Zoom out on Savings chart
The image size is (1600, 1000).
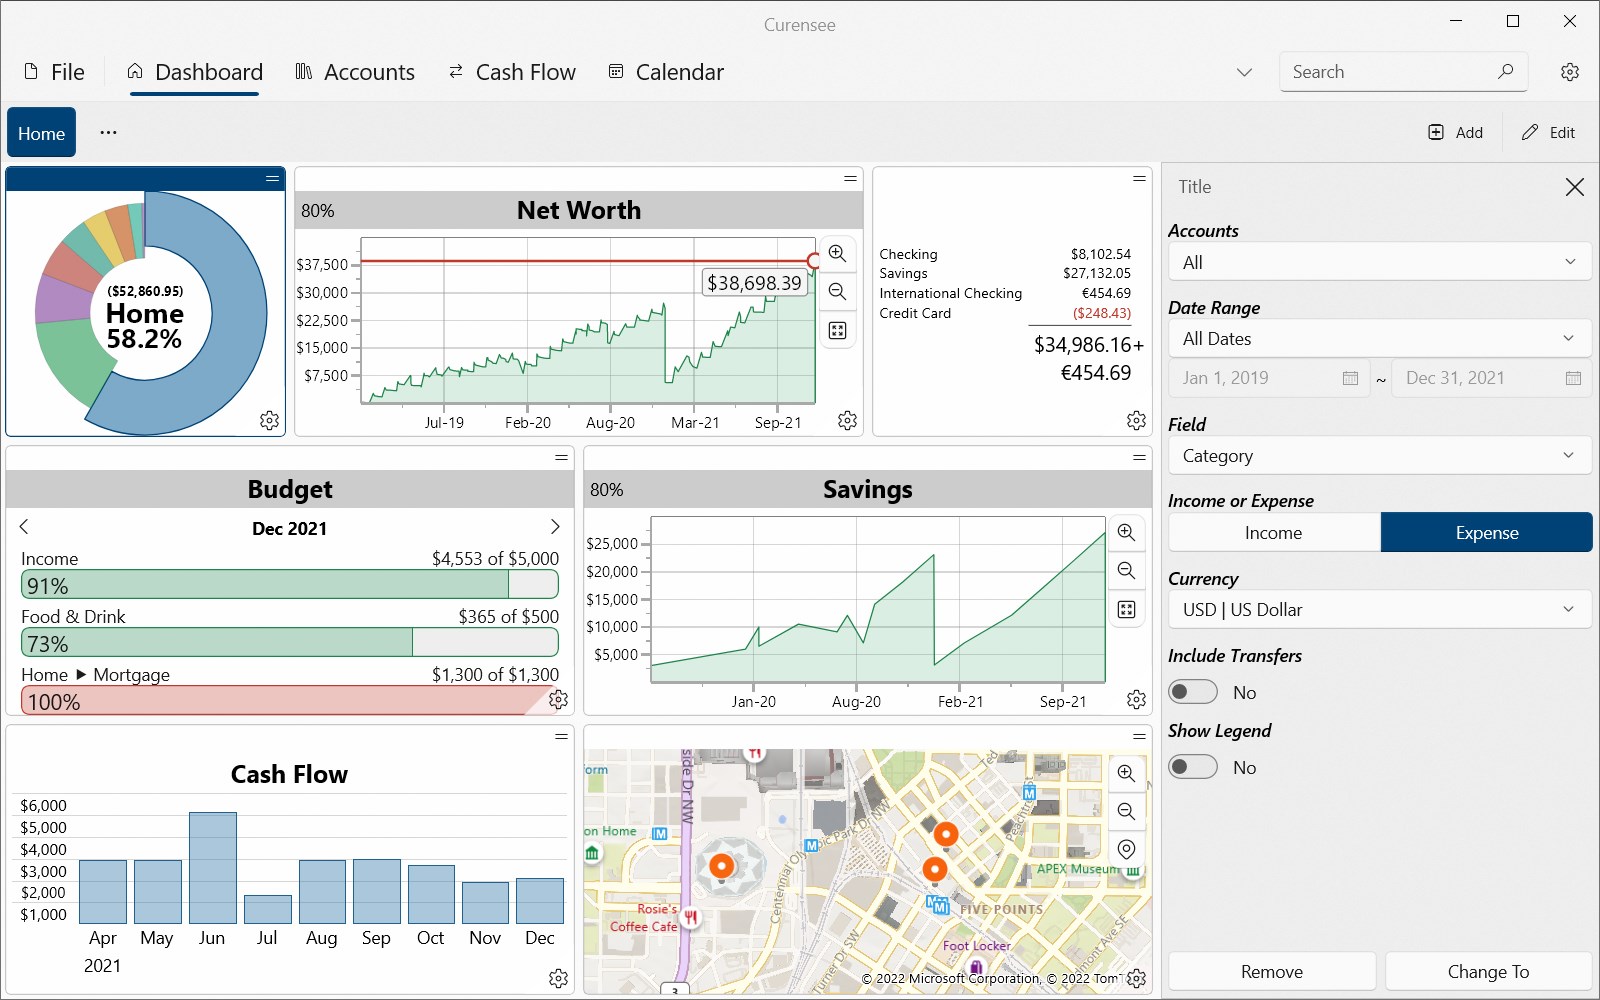click(1126, 571)
